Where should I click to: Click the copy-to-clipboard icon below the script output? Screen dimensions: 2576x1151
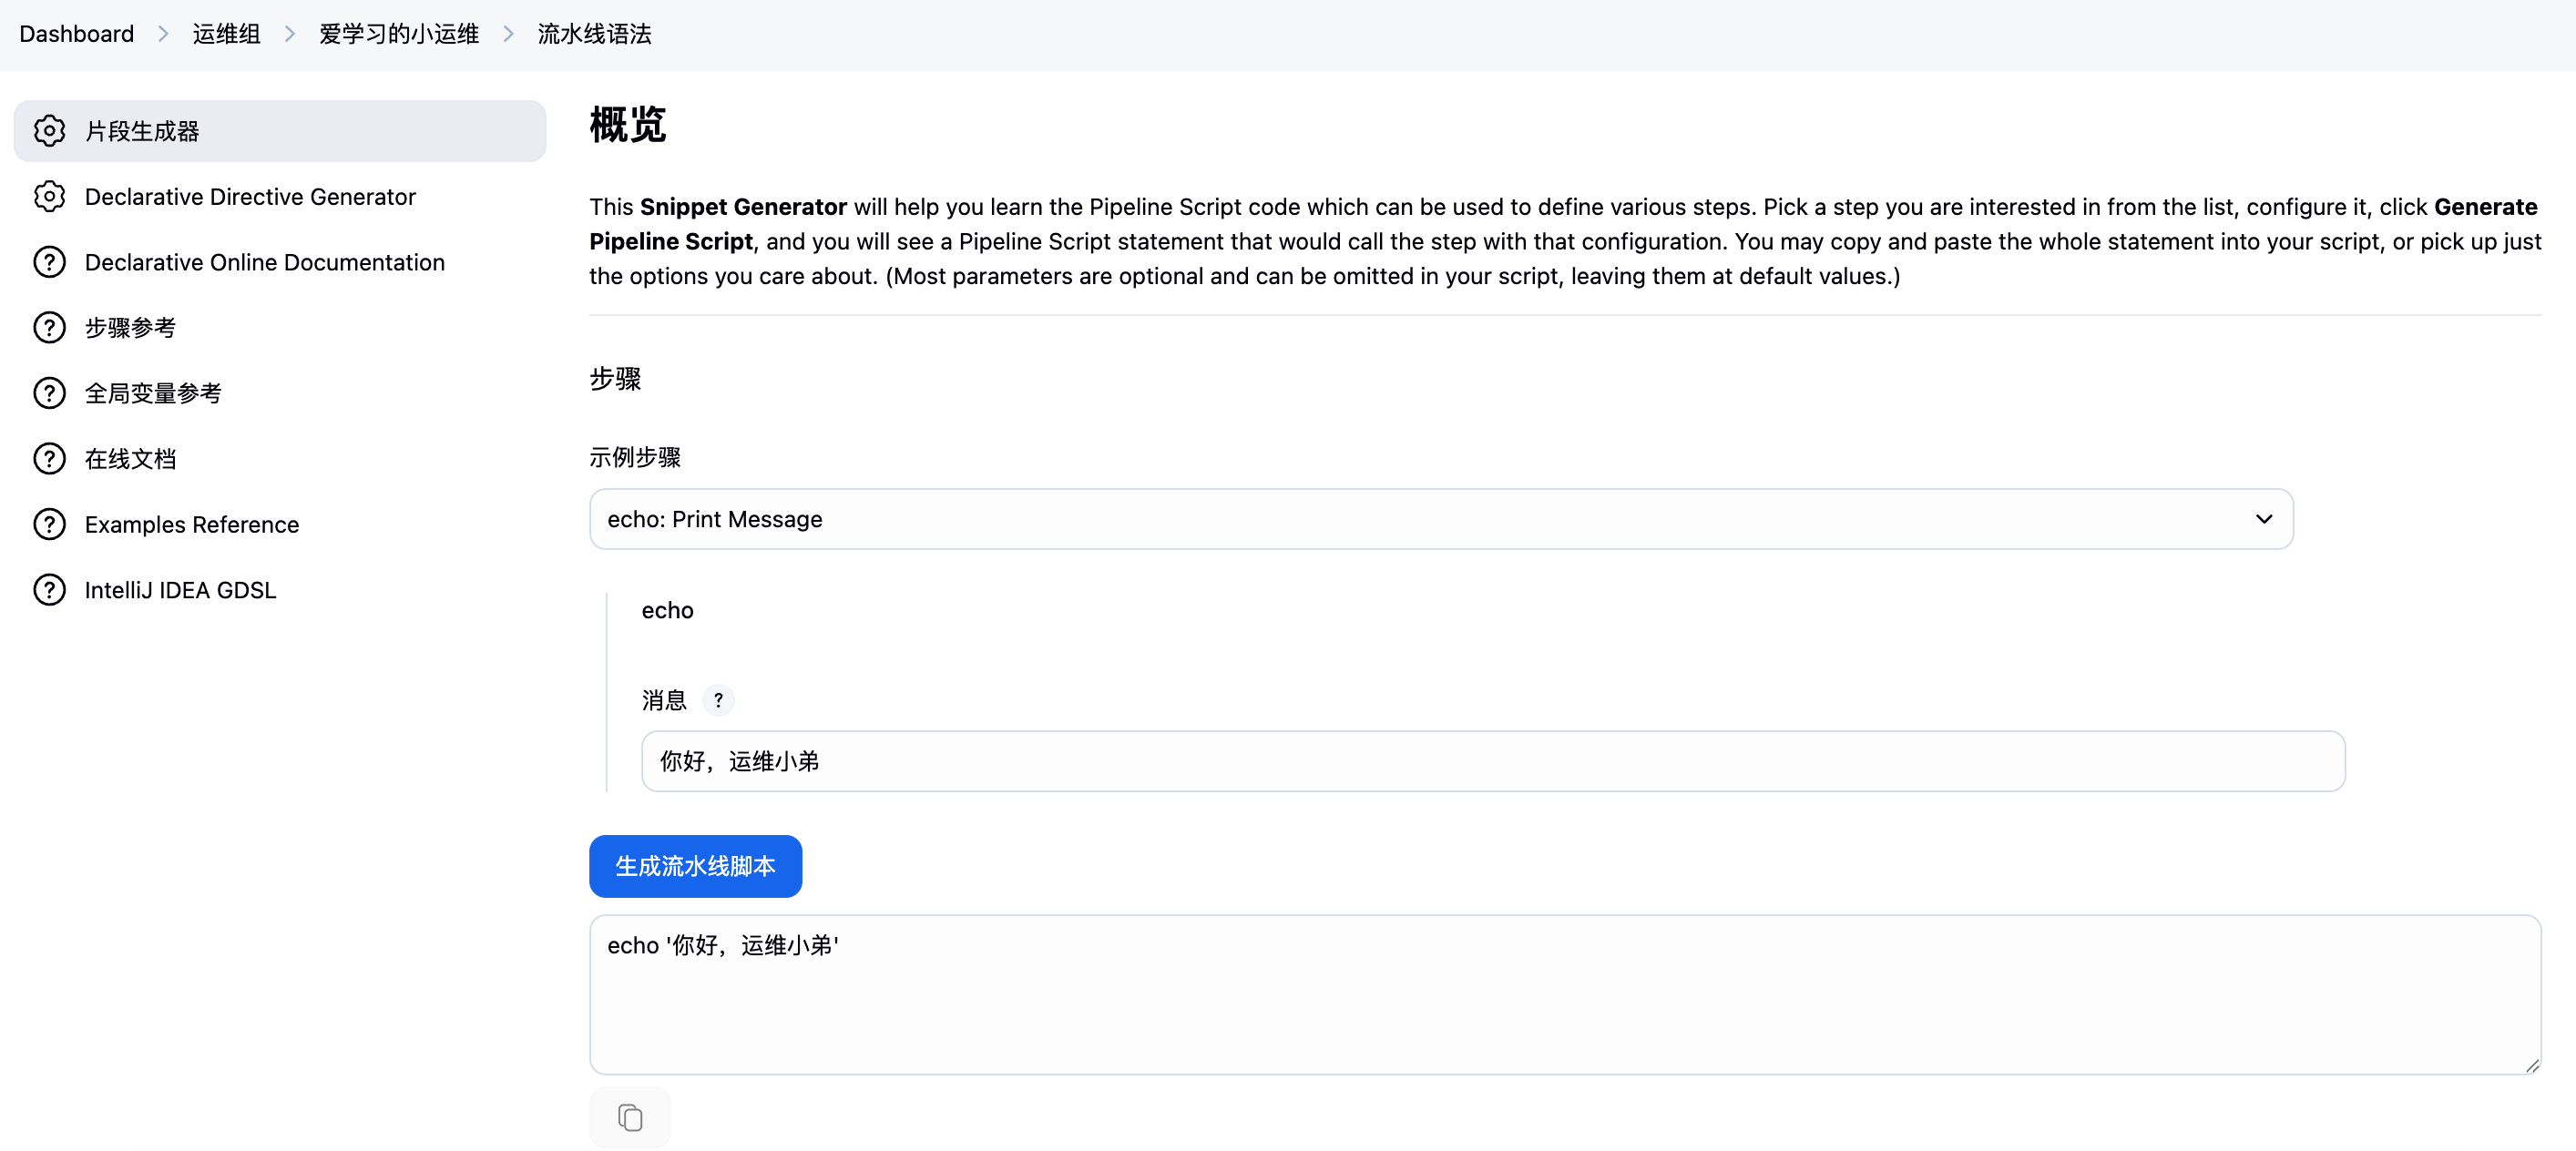(629, 1117)
